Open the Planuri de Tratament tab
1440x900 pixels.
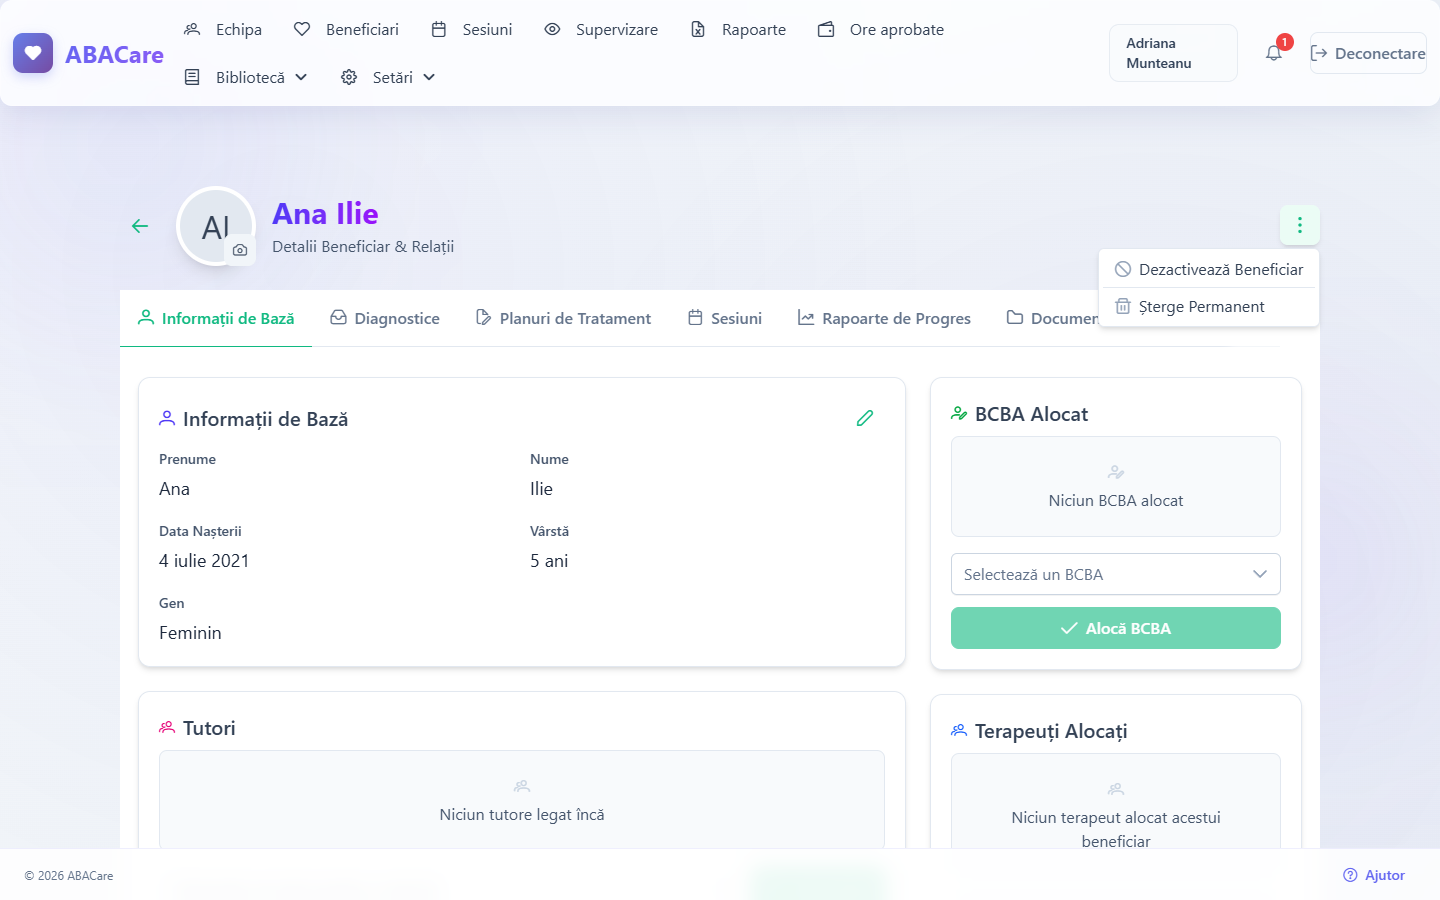pyautogui.click(x=563, y=318)
